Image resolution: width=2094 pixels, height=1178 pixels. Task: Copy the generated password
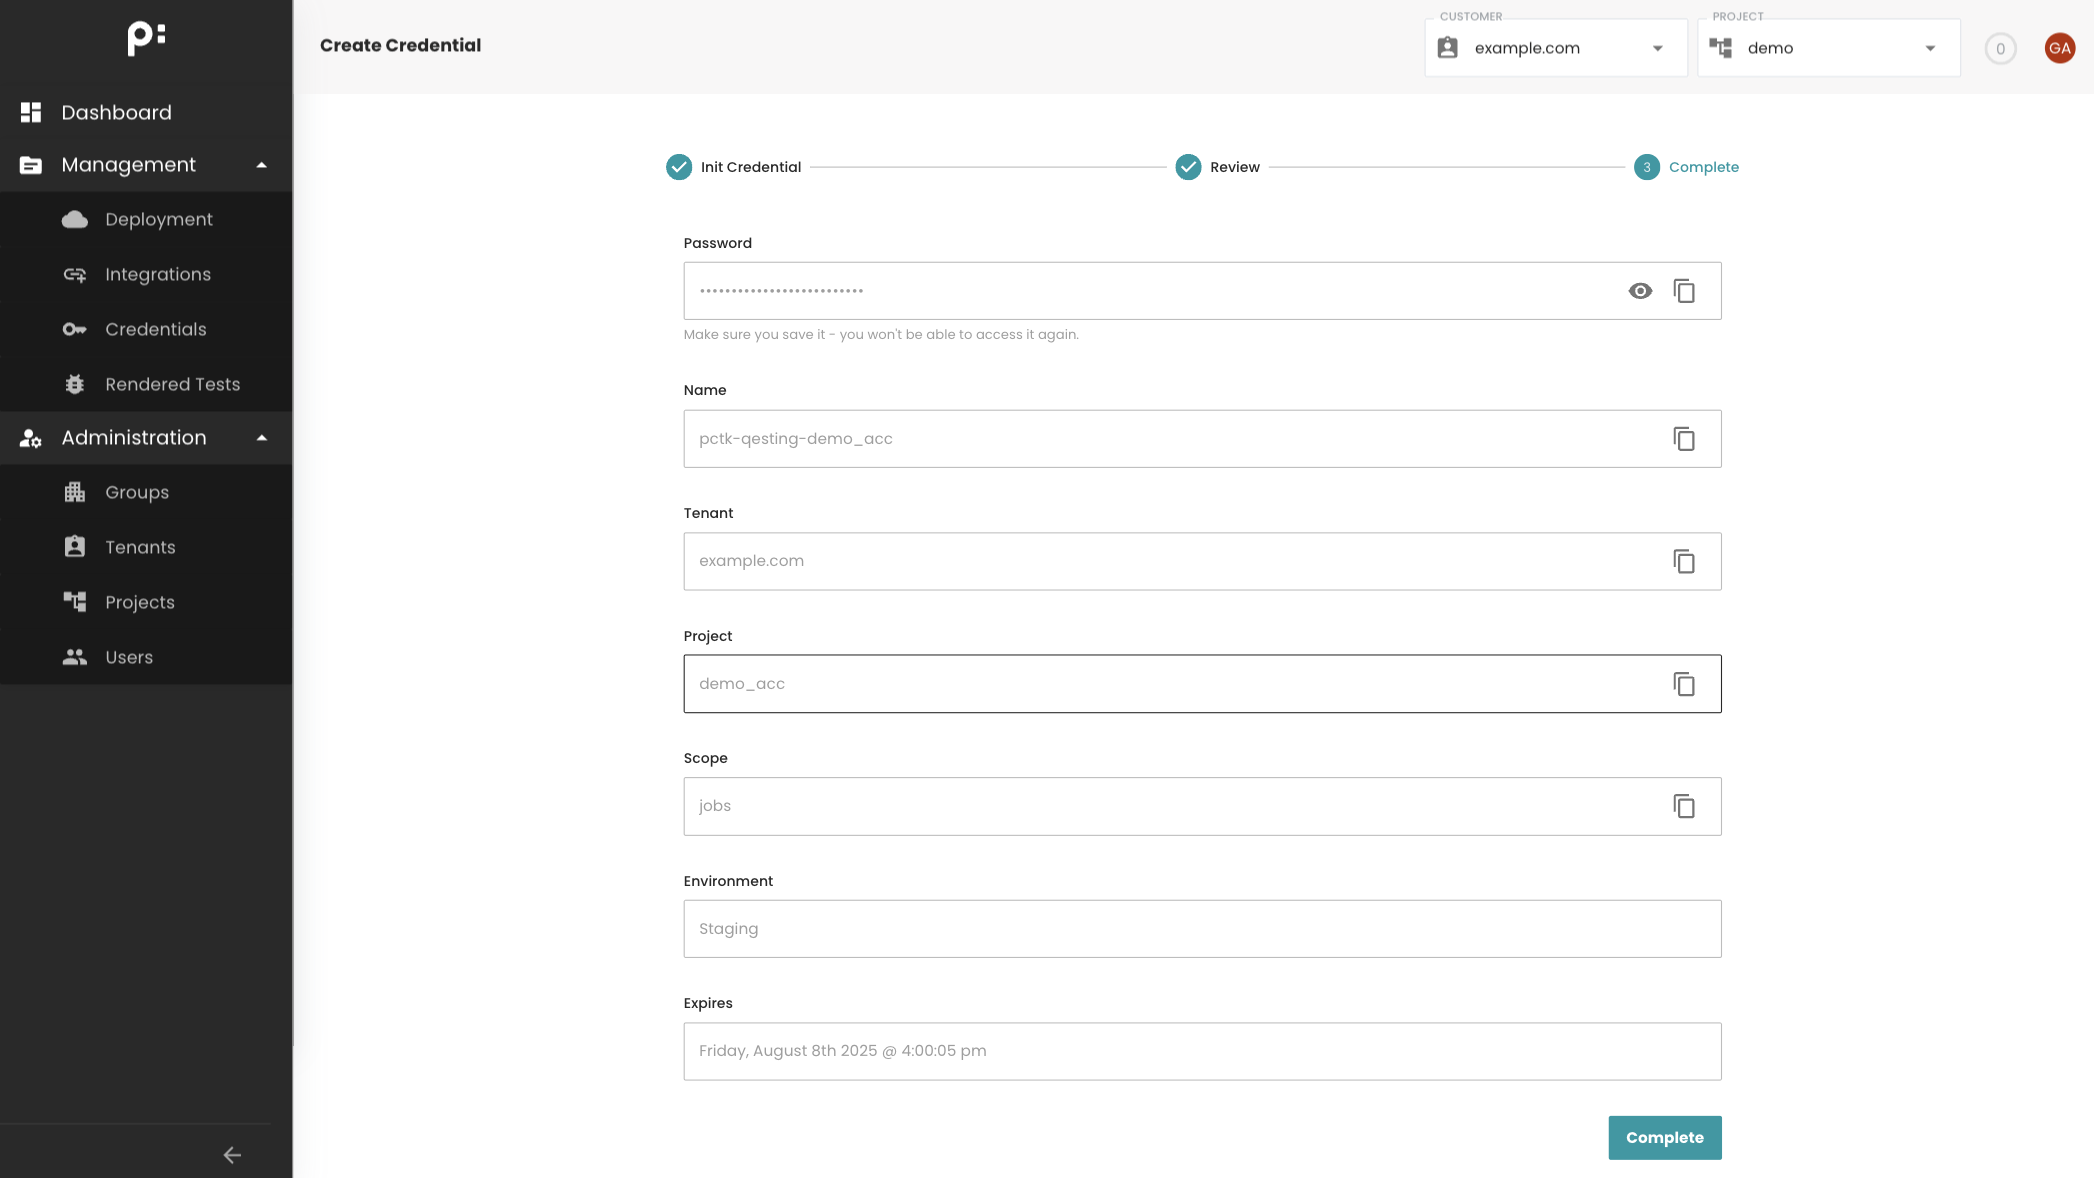click(1685, 290)
